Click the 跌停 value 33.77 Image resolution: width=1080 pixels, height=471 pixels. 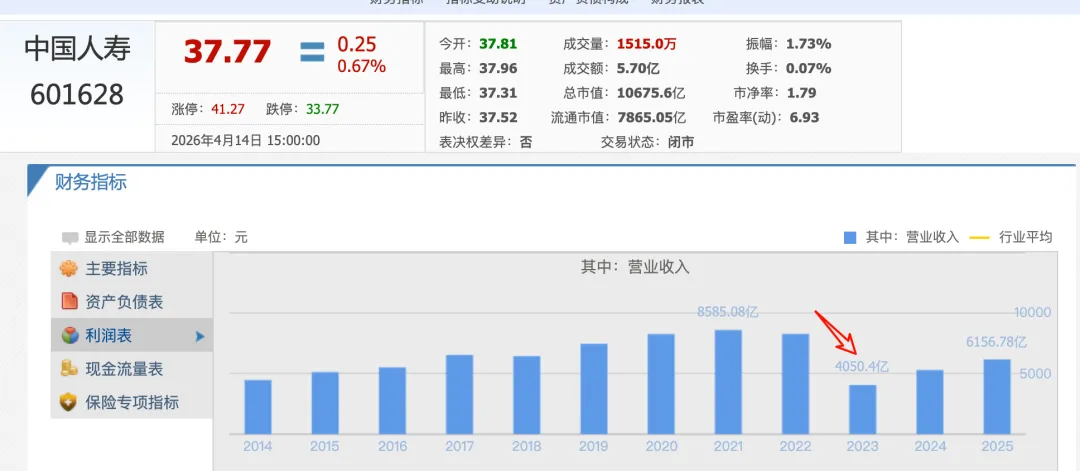tap(322, 109)
